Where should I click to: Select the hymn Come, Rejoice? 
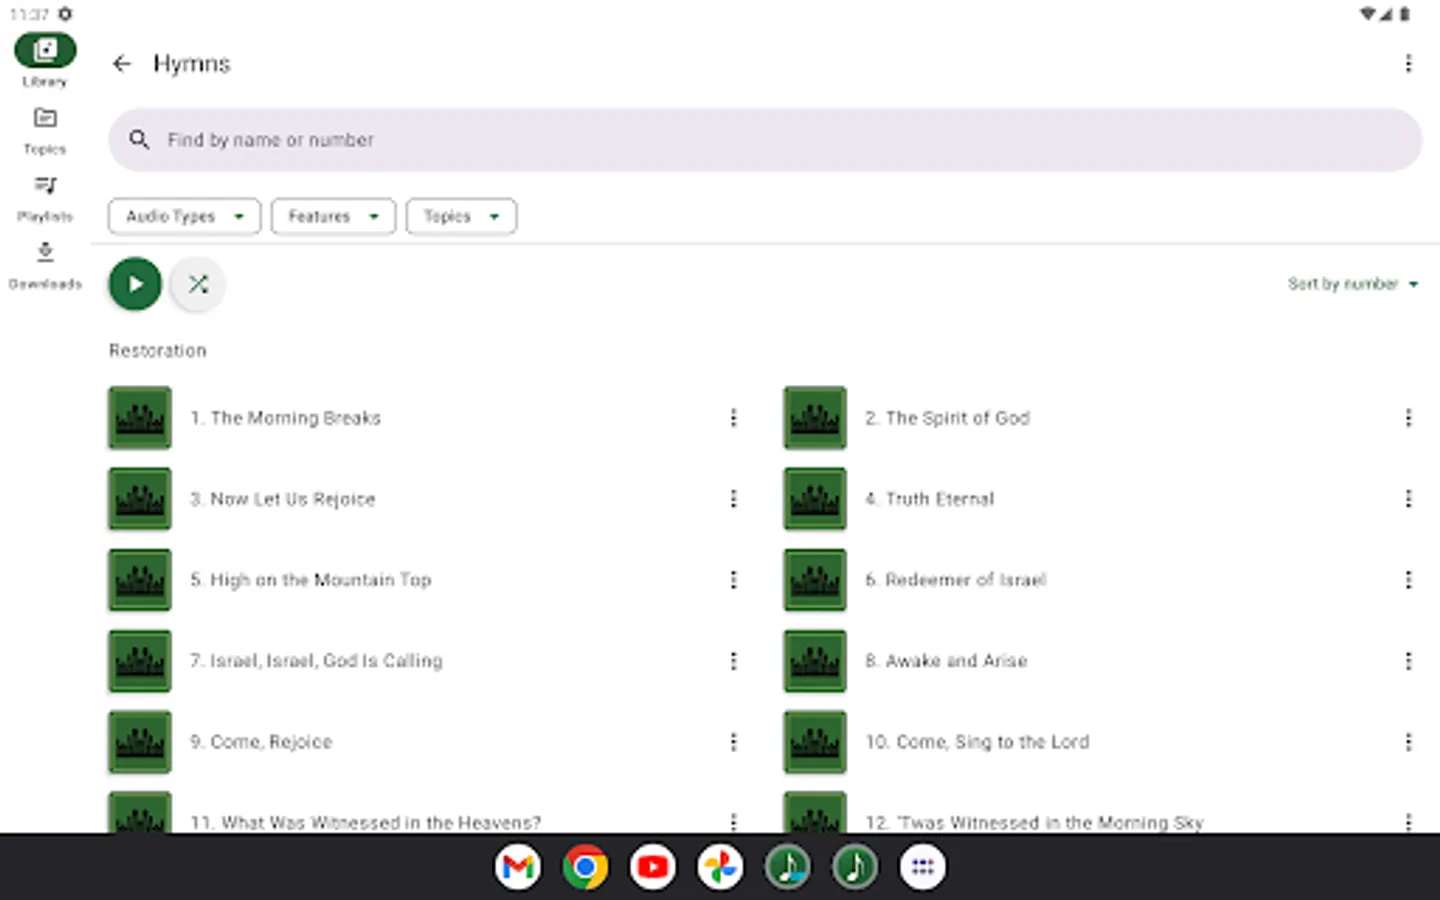pos(262,742)
